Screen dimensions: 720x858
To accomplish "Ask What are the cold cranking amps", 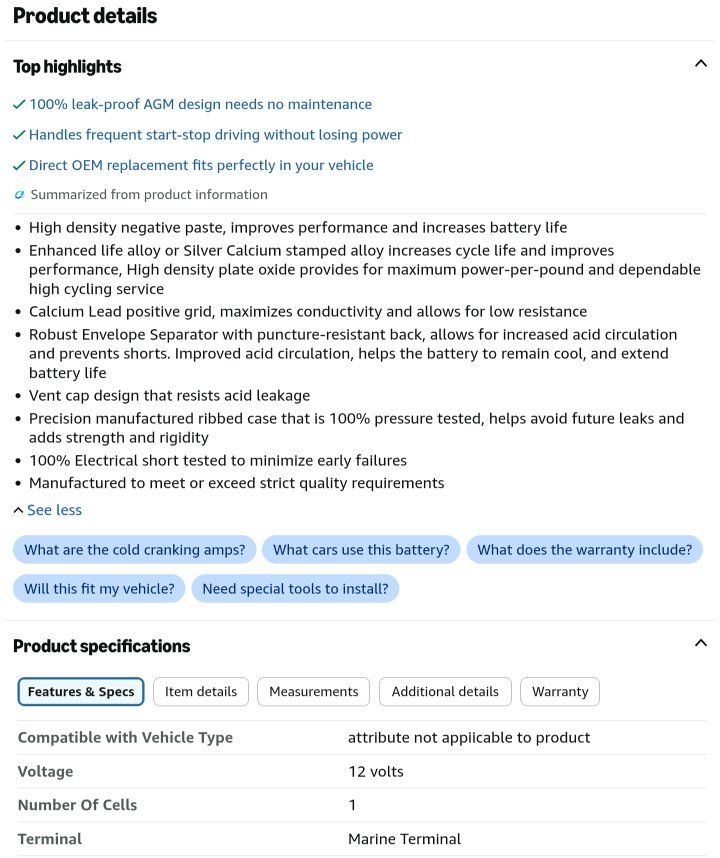I will [x=135, y=549].
